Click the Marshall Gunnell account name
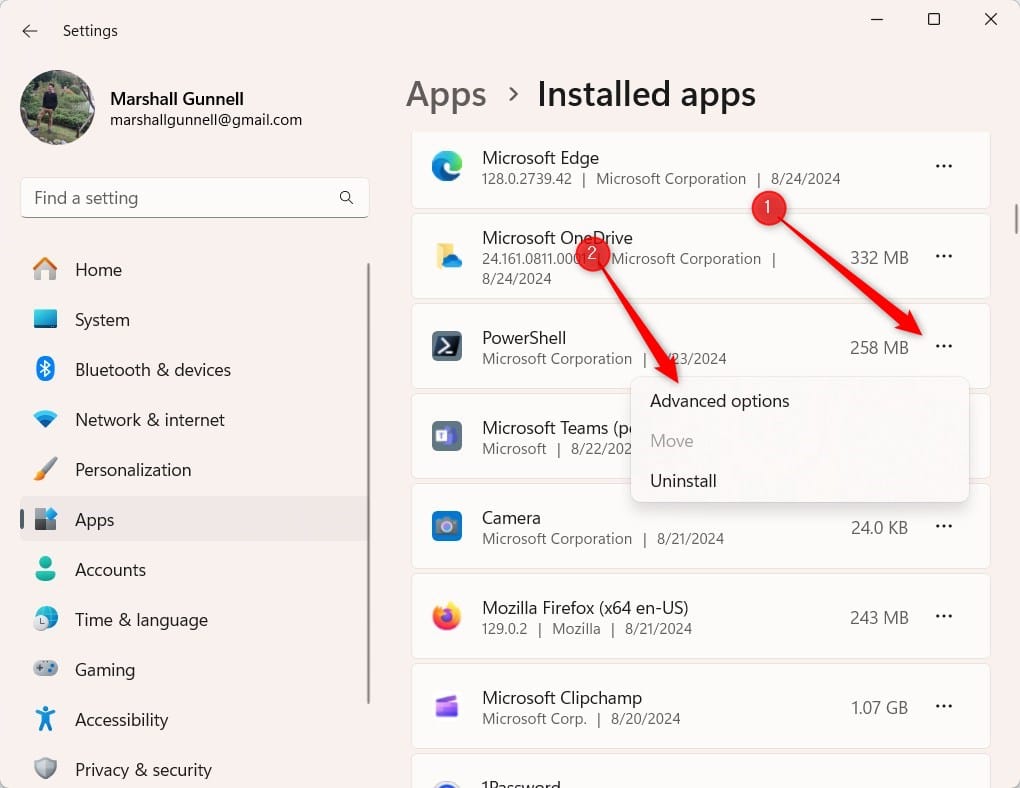This screenshot has height=788, width=1020. click(177, 99)
